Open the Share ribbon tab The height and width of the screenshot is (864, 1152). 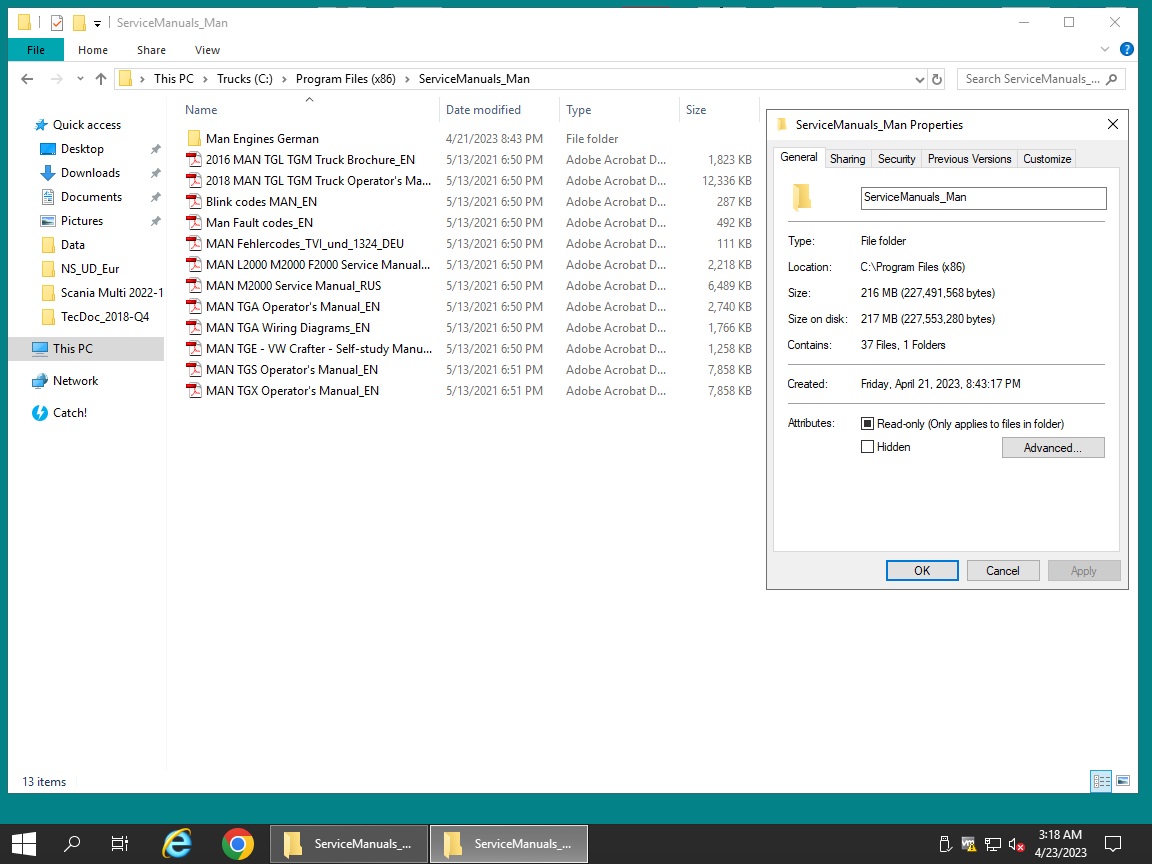[151, 50]
